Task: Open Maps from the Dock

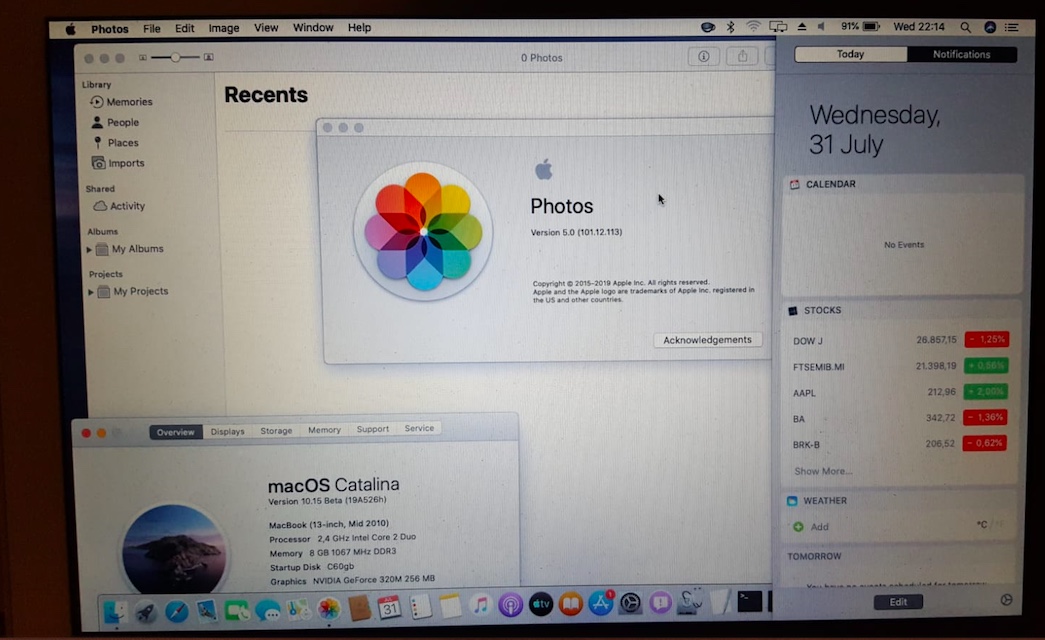Action: coord(298,609)
